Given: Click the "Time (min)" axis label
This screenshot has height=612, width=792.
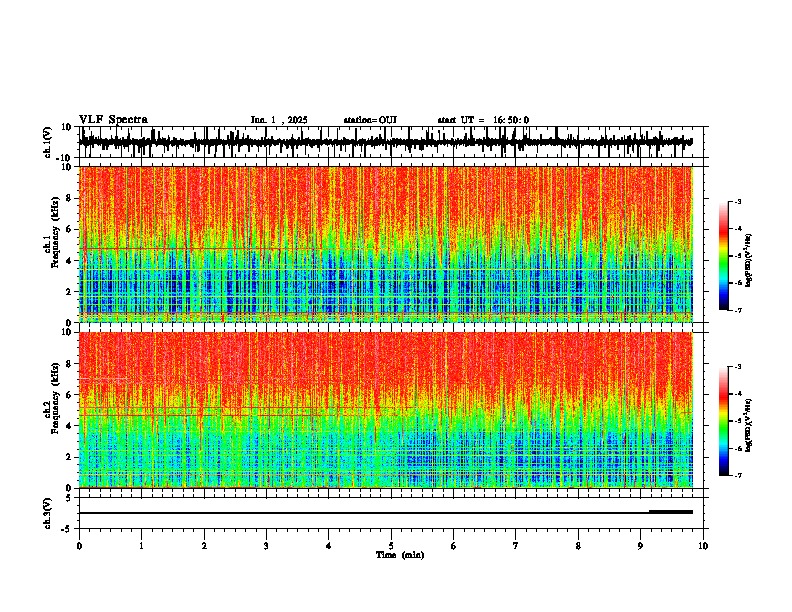Looking at the screenshot, I should [400, 555].
